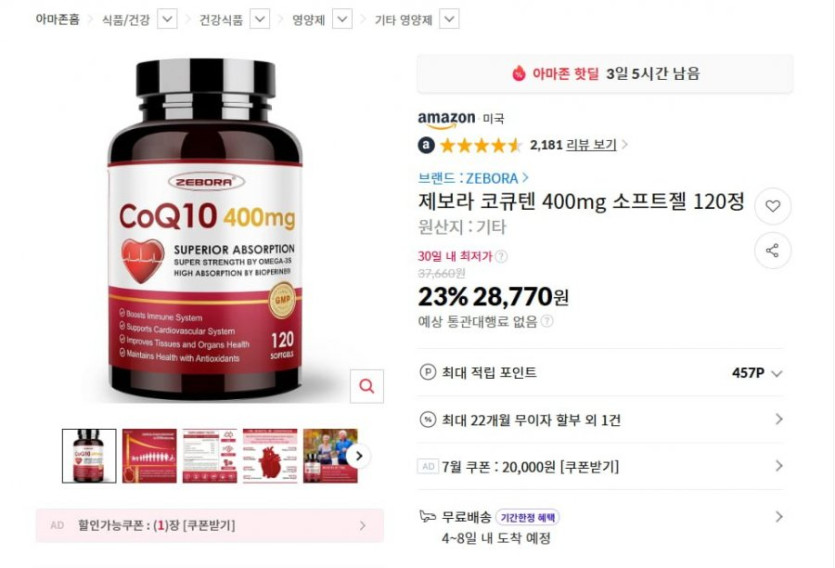Click the help icon beside 예상 통관대행료 없음
The width and height of the screenshot is (835, 568).
click(547, 321)
